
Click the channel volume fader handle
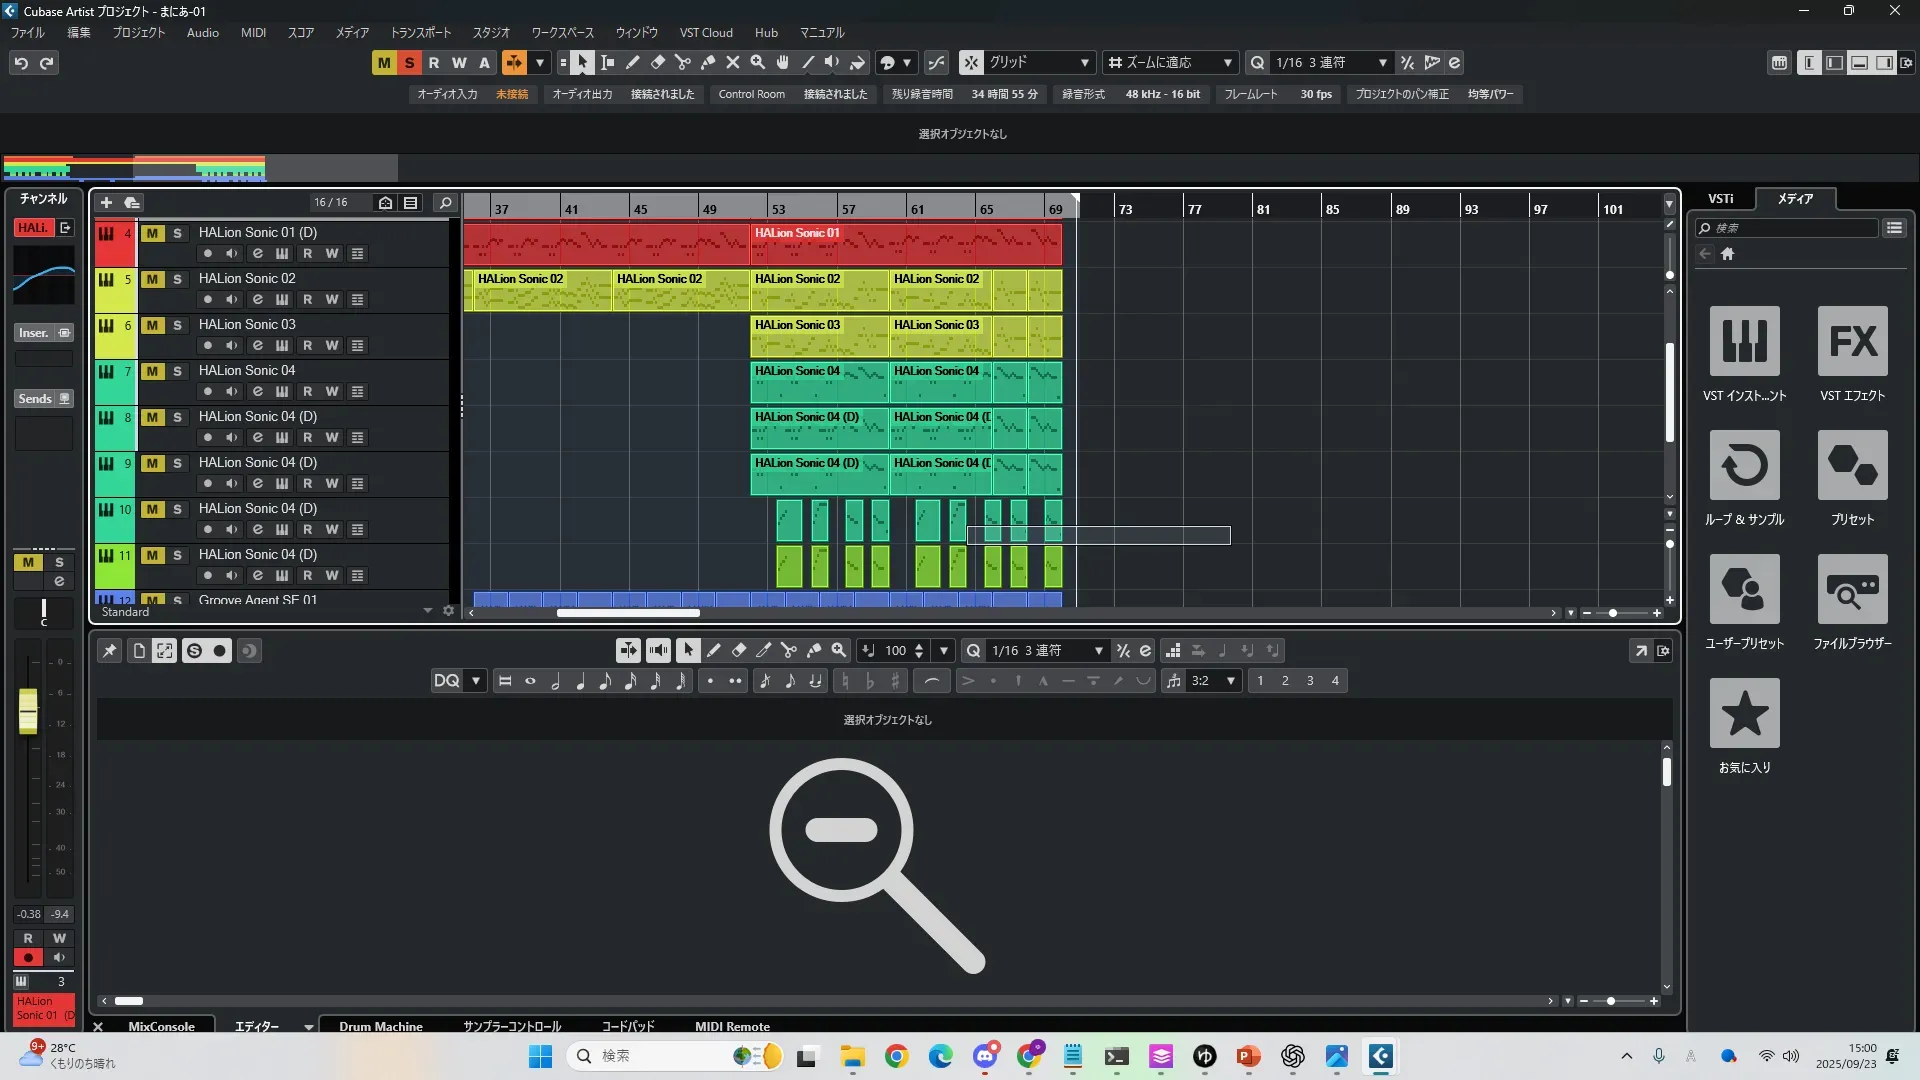[28, 710]
